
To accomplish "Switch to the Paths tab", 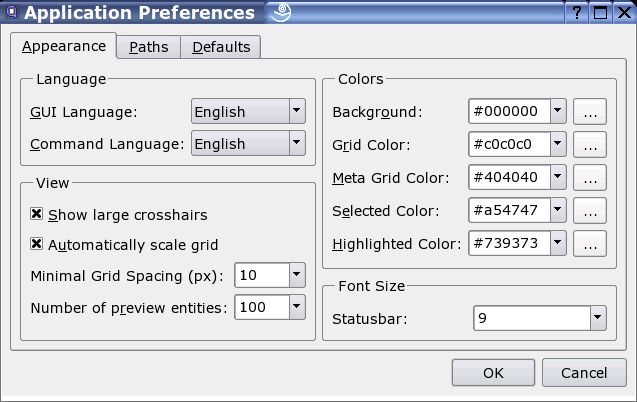I will 149,47.
